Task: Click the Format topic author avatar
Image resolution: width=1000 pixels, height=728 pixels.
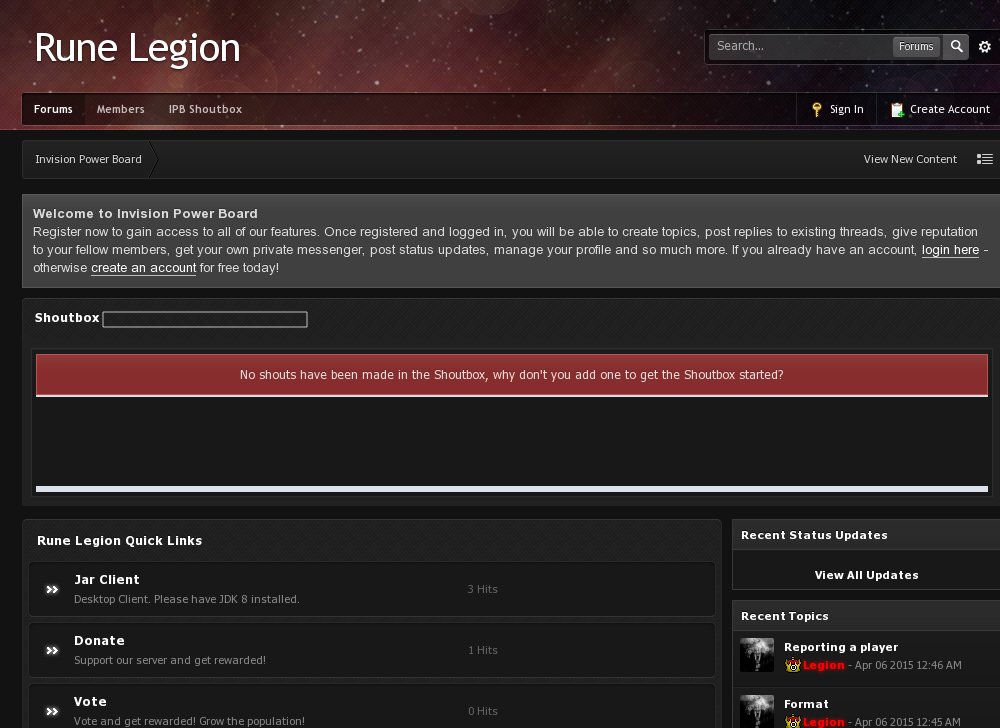Action: pyautogui.click(x=757, y=711)
